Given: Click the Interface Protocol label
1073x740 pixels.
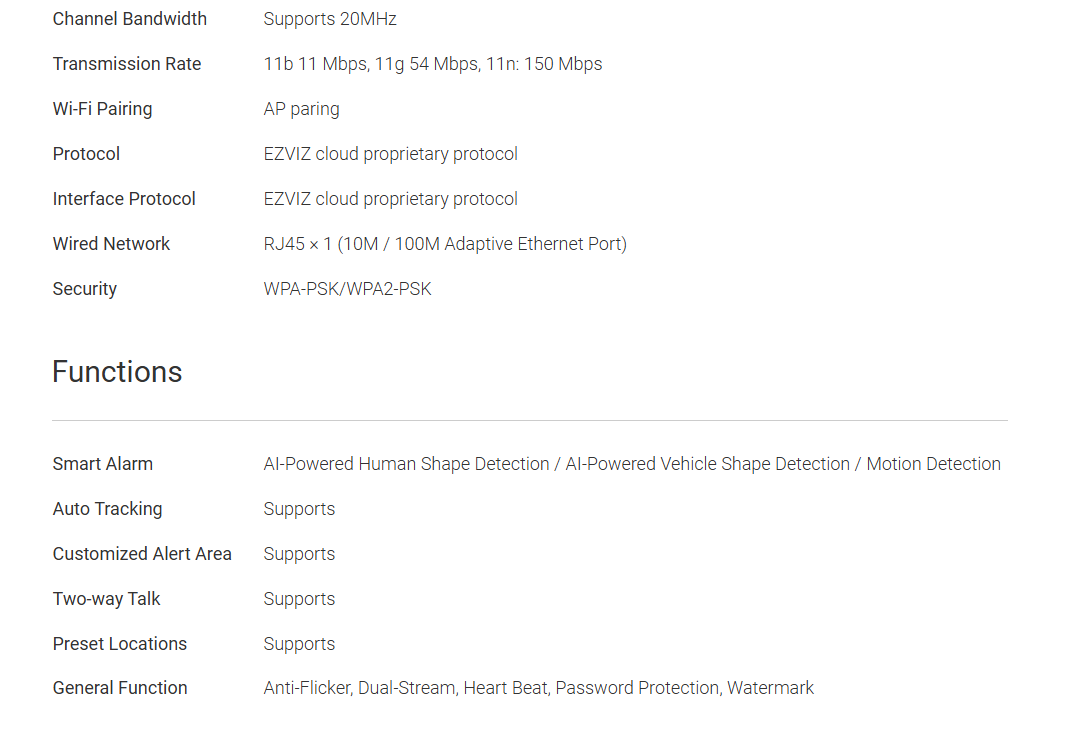Looking at the screenshot, I should tap(124, 199).
